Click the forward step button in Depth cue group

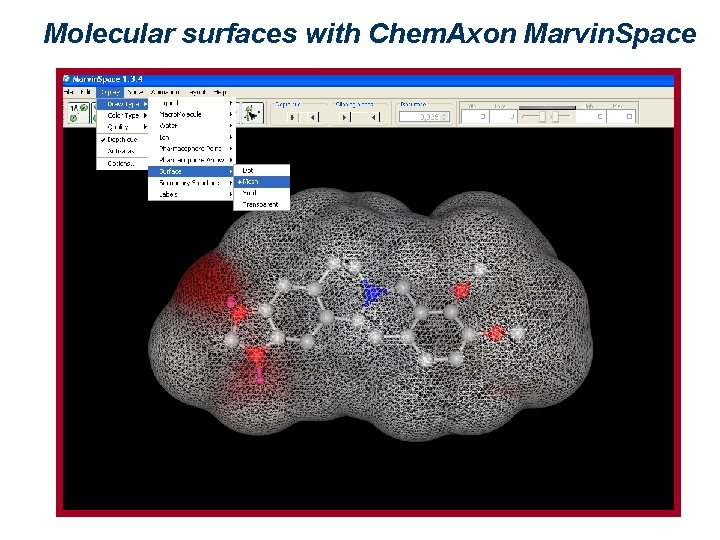[292, 117]
